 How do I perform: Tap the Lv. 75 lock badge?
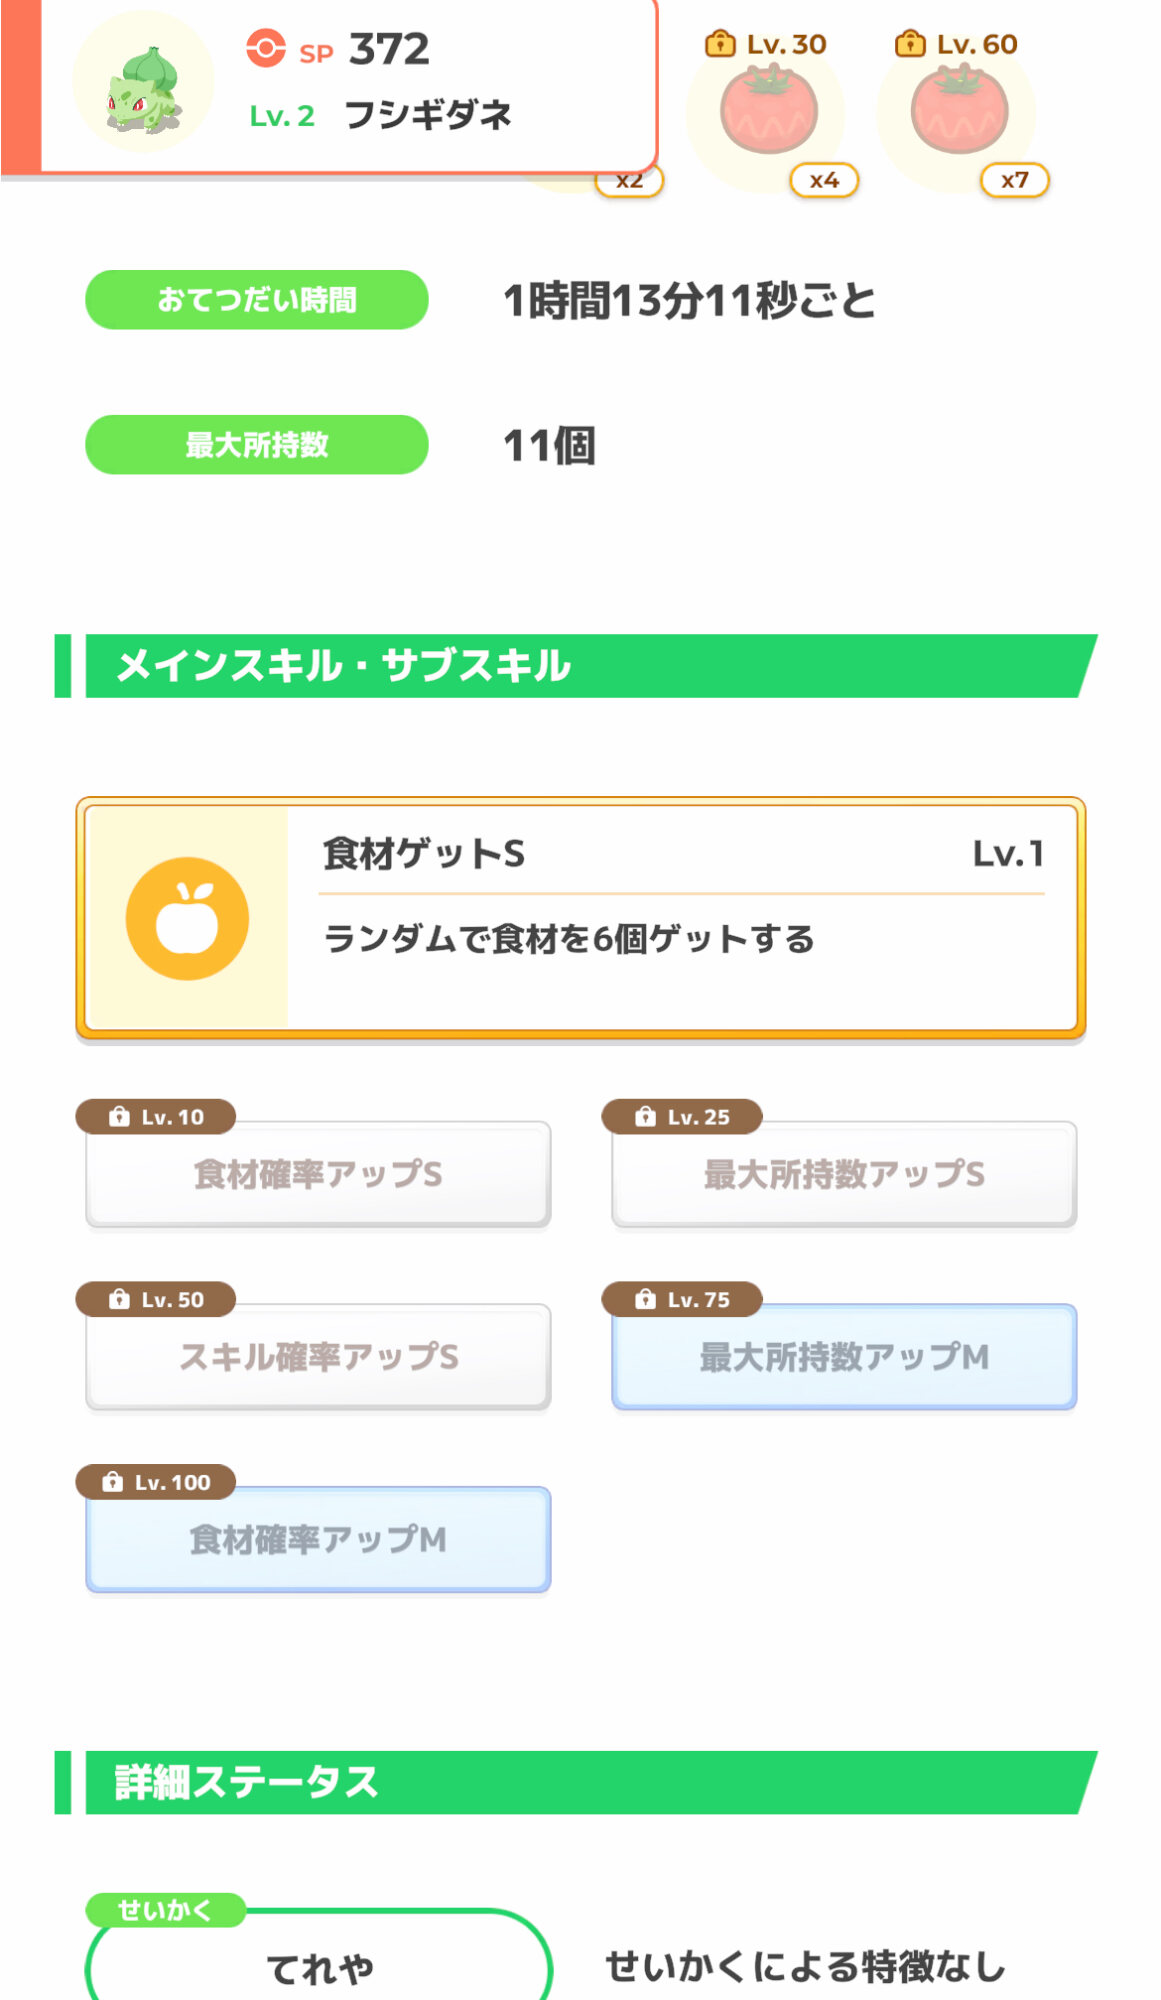[682, 1300]
